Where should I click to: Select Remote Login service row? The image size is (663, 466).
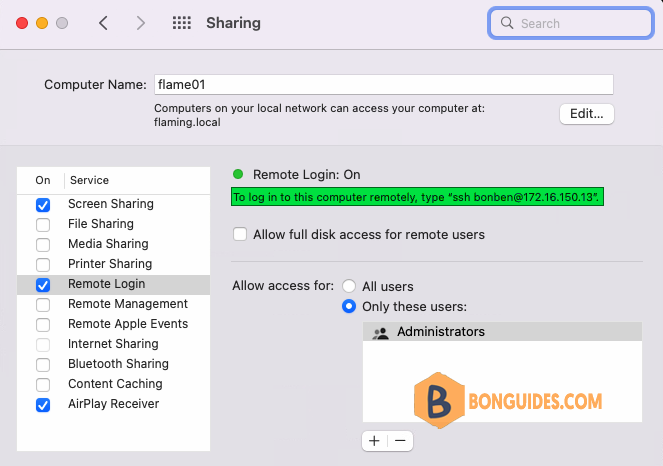tap(113, 285)
